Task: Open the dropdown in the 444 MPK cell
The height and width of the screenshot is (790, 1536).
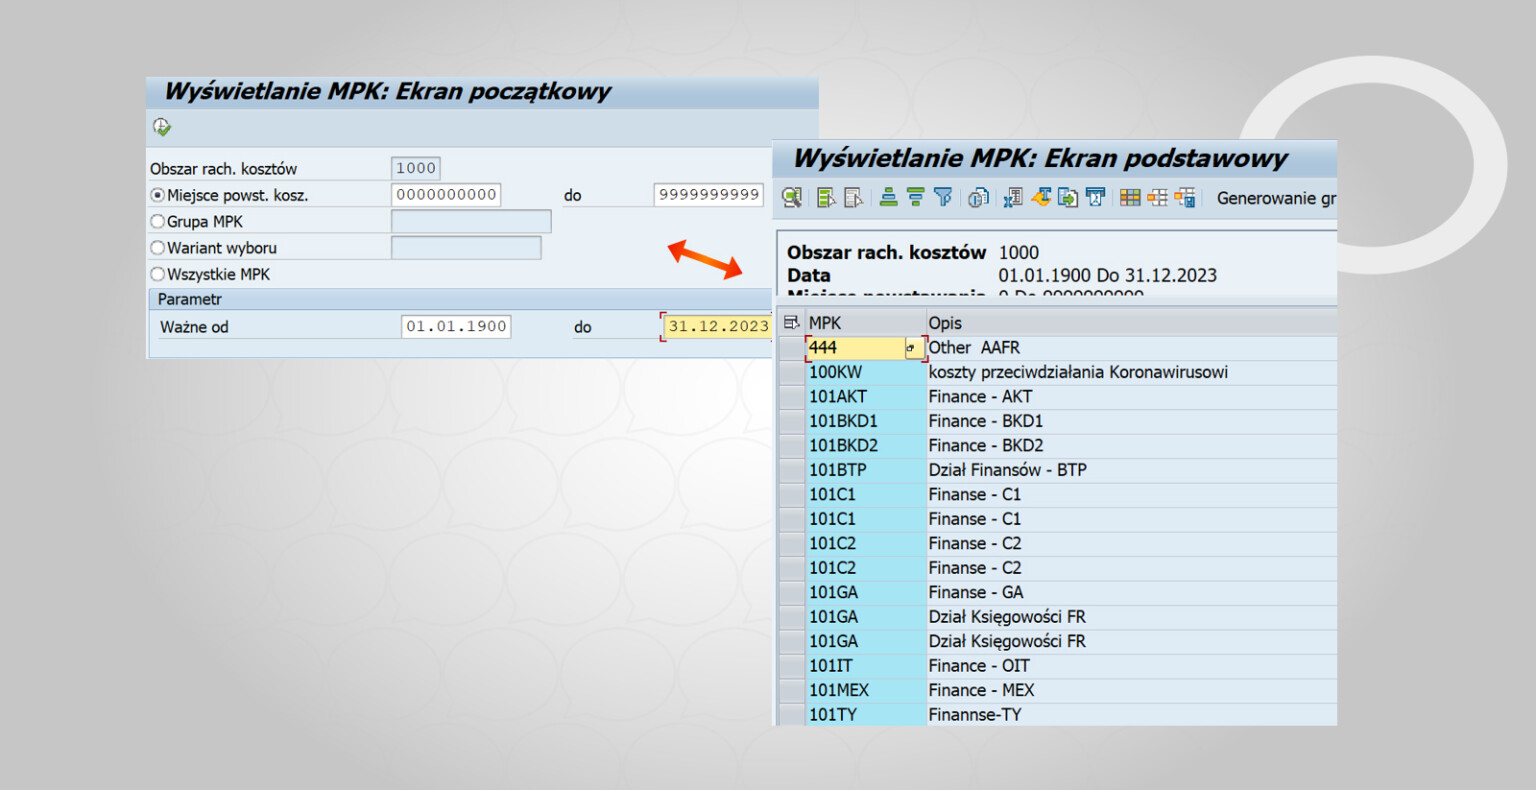Action: [910, 347]
